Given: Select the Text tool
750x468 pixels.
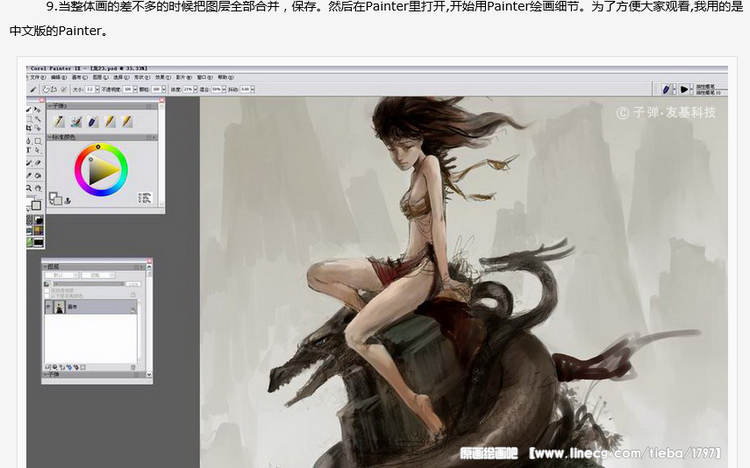Looking at the screenshot, I should (x=28, y=150).
